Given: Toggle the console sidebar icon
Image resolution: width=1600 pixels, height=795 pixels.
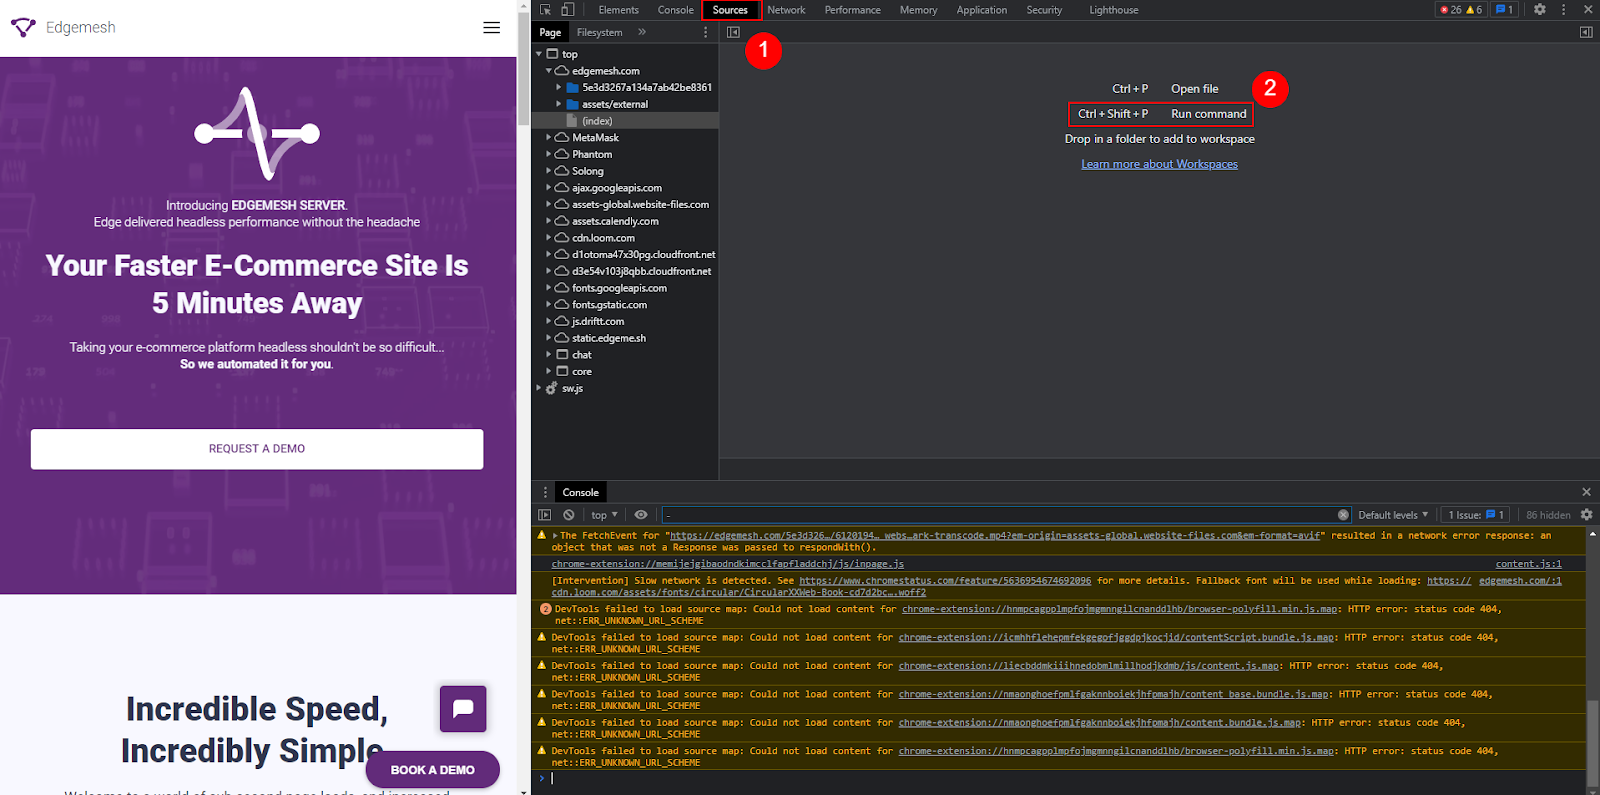Looking at the screenshot, I should pos(545,515).
